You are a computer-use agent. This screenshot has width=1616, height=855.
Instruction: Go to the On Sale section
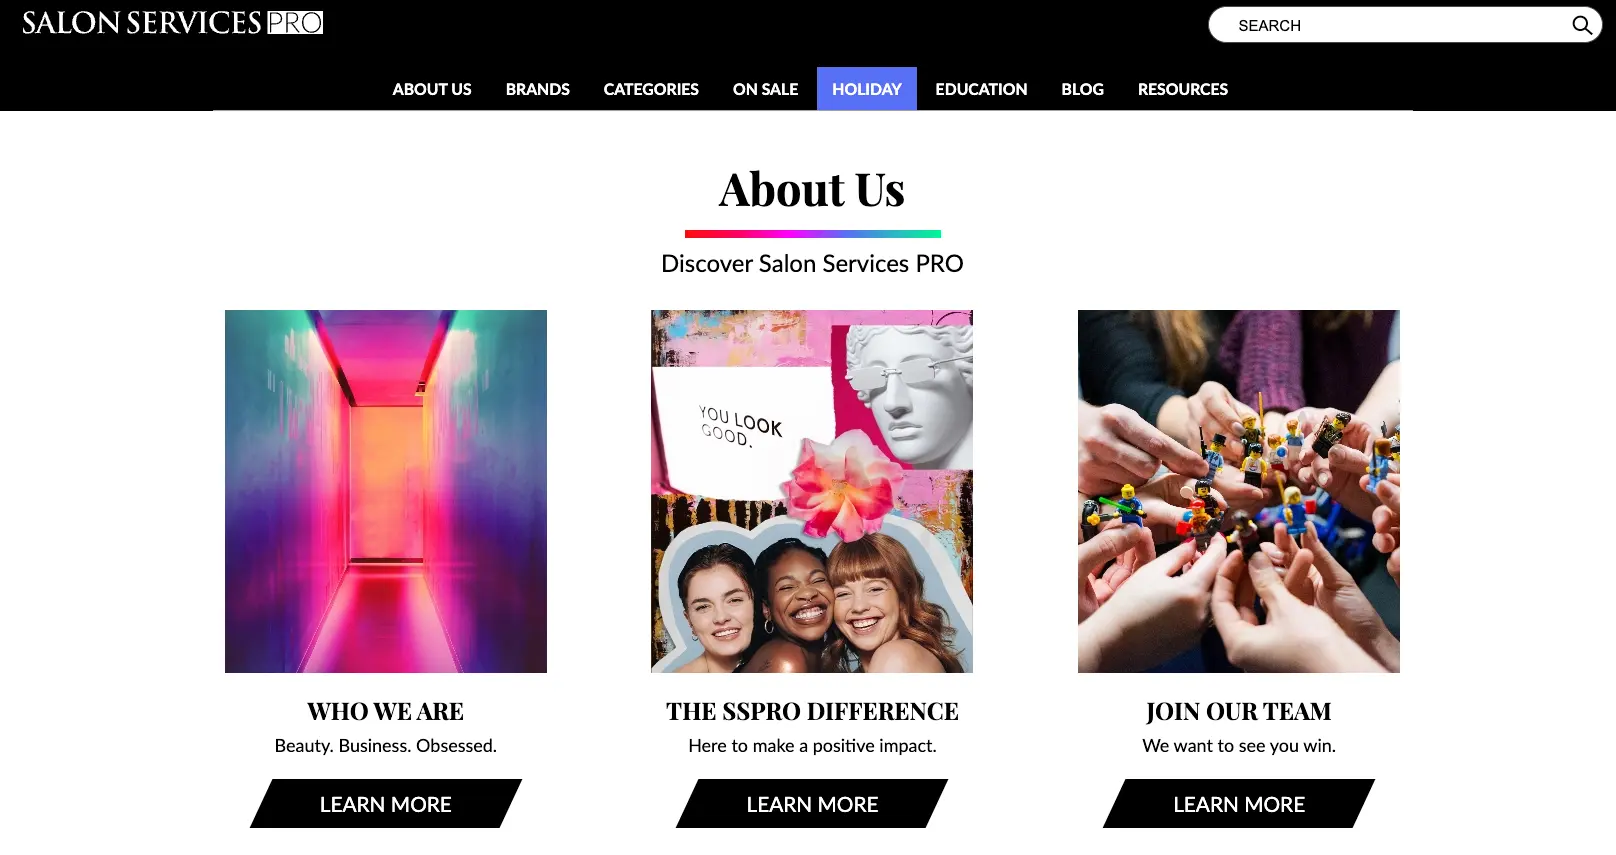(x=765, y=89)
